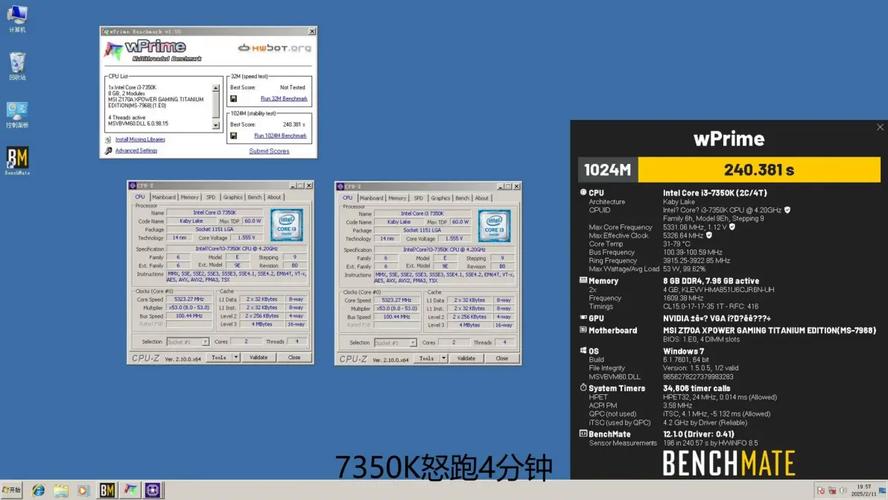Click the Tools button in left CPU-Z
Viewport: 888px width, 500px height.
click(x=219, y=358)
